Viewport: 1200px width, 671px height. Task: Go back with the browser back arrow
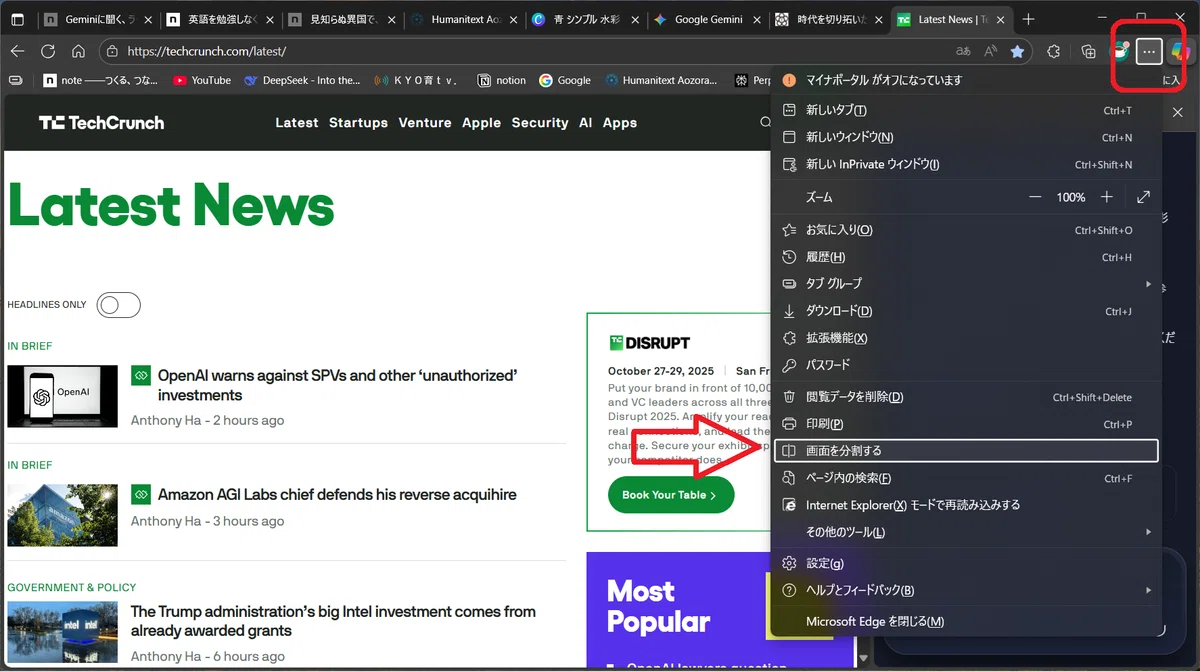tap(17, 51)
